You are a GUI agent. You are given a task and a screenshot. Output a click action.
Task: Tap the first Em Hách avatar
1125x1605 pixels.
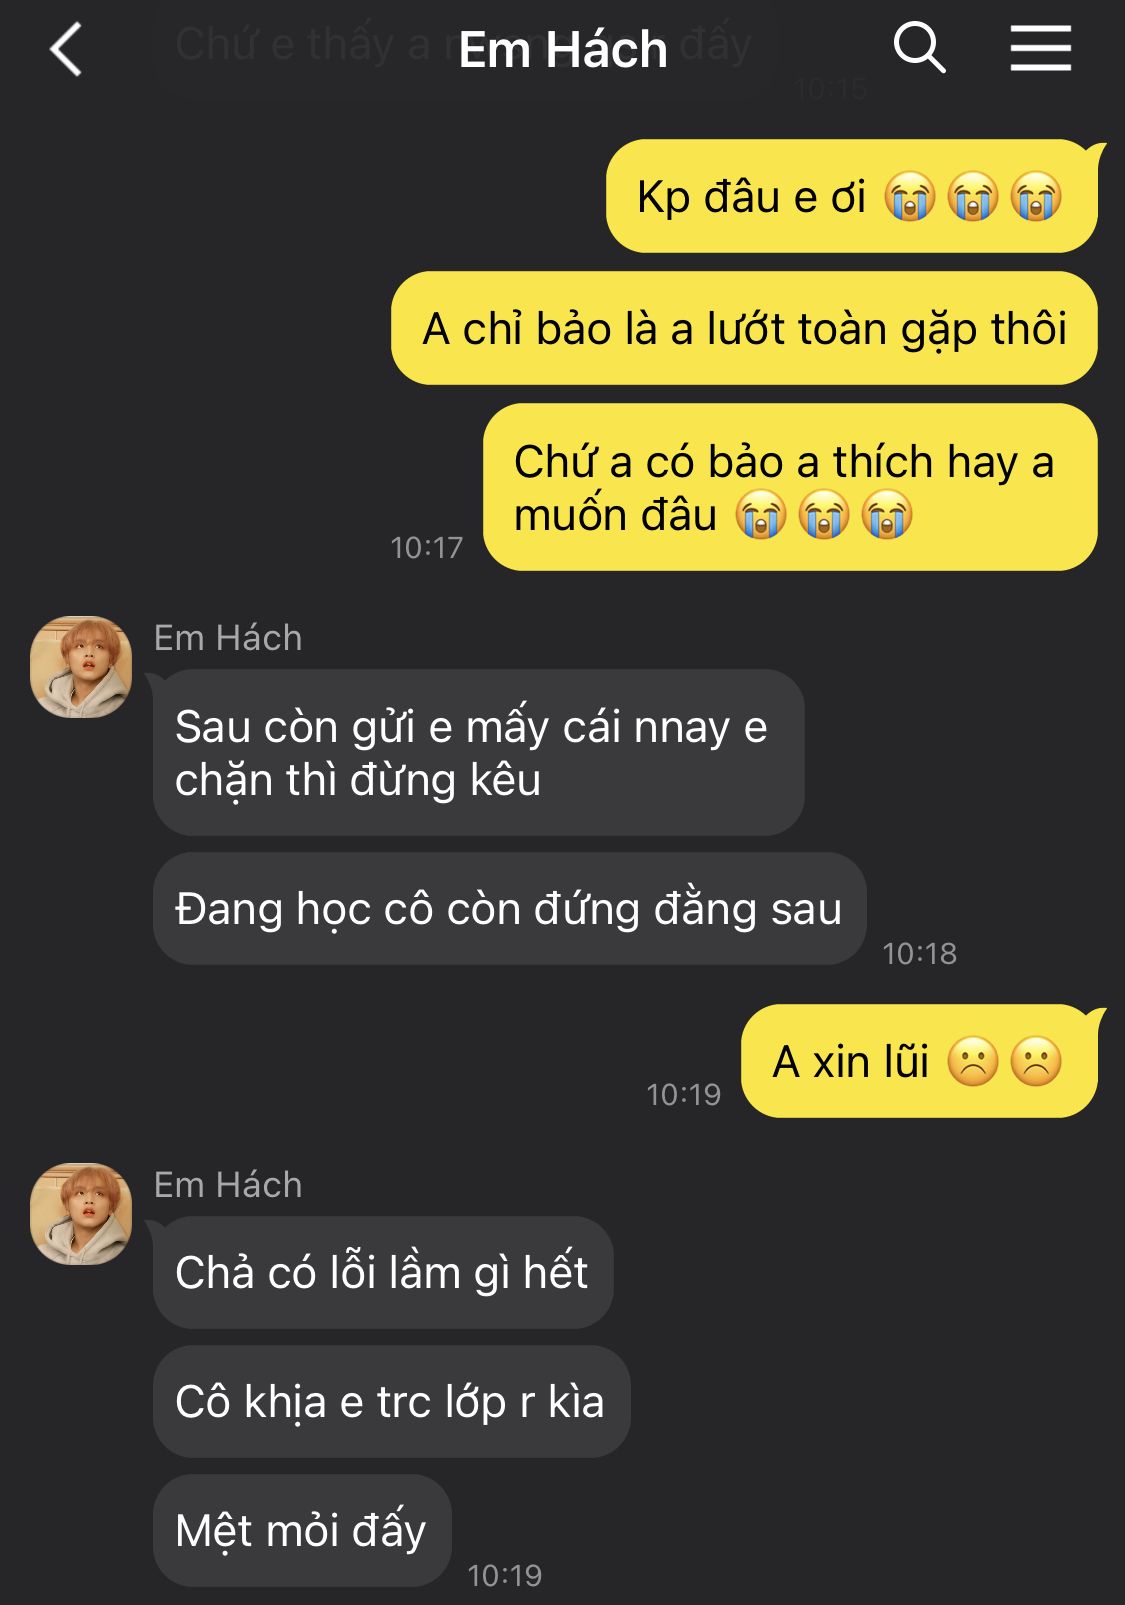pyautogui.click(x=81, y=667)
